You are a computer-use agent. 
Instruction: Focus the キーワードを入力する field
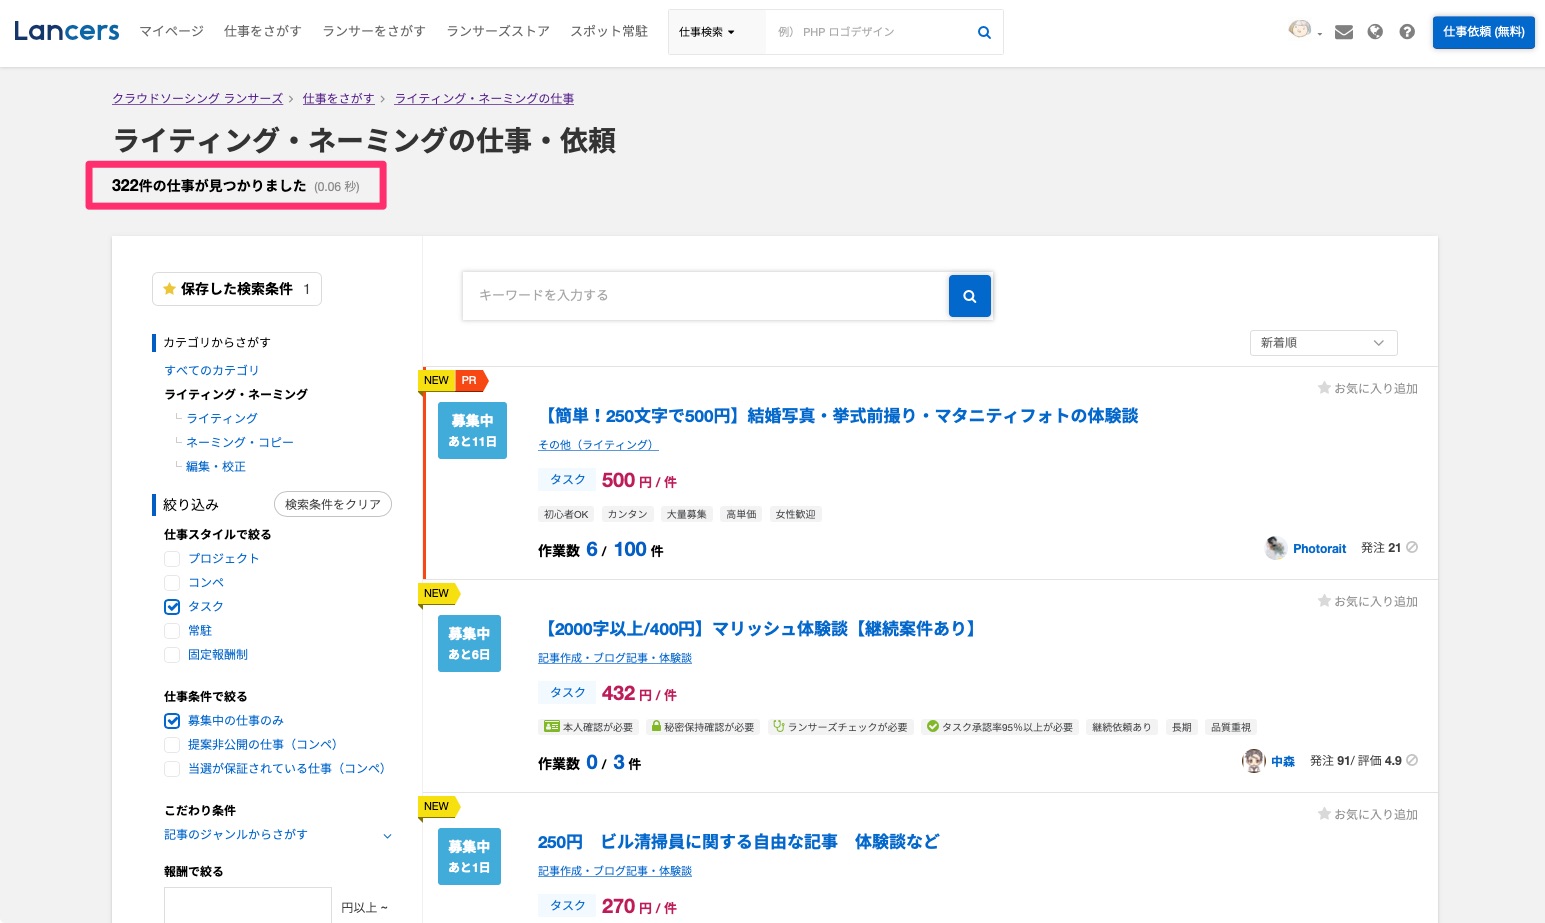tap(705, 296)
